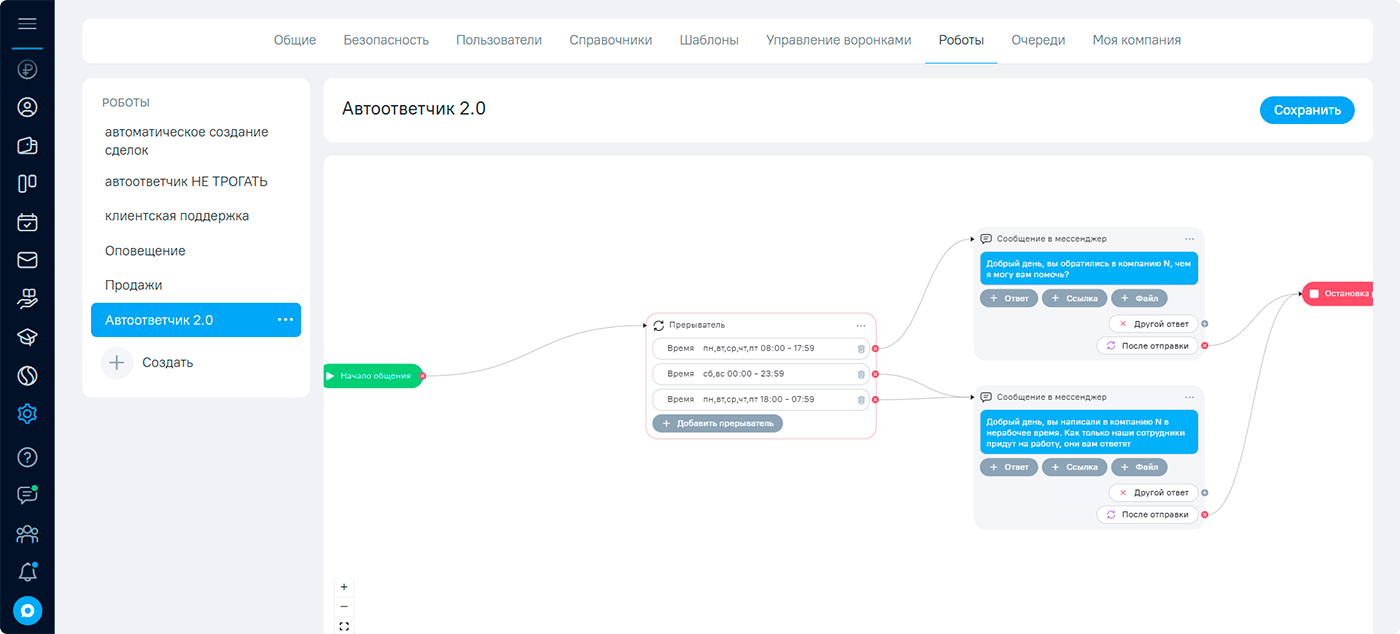
Task: Click the help question mark icon
Action: [x=27, y=457]
